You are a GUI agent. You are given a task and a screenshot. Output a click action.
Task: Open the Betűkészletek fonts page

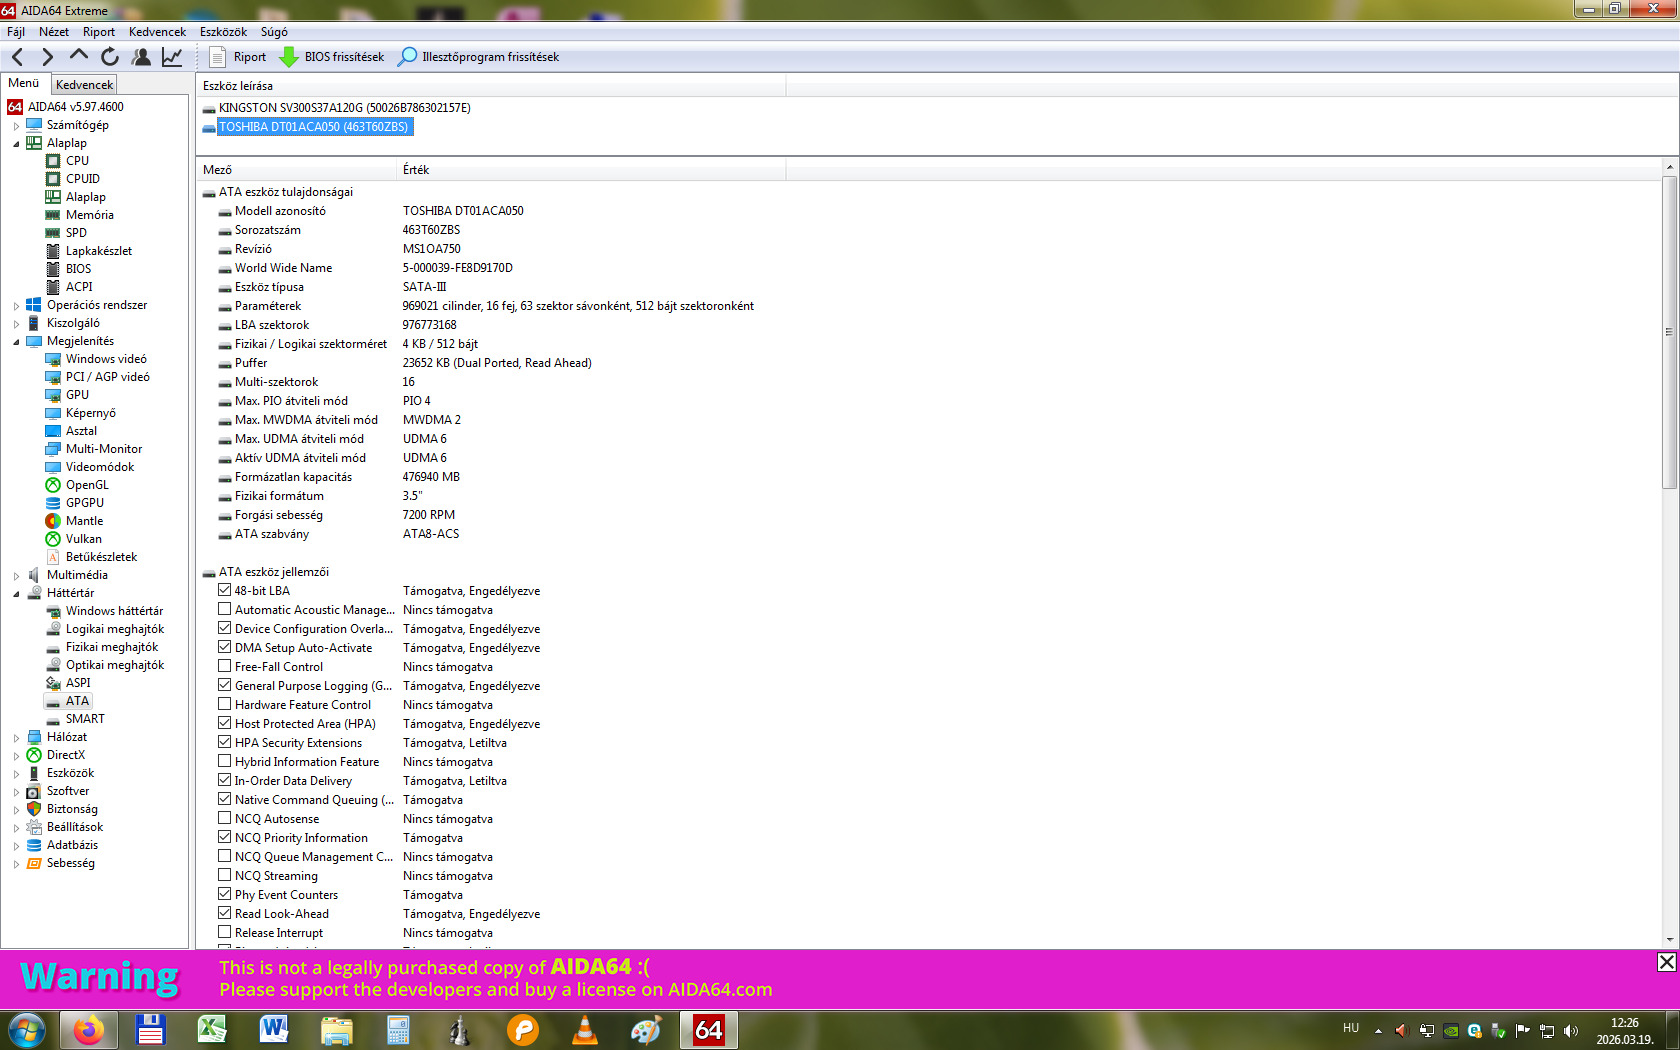[101, 557]
